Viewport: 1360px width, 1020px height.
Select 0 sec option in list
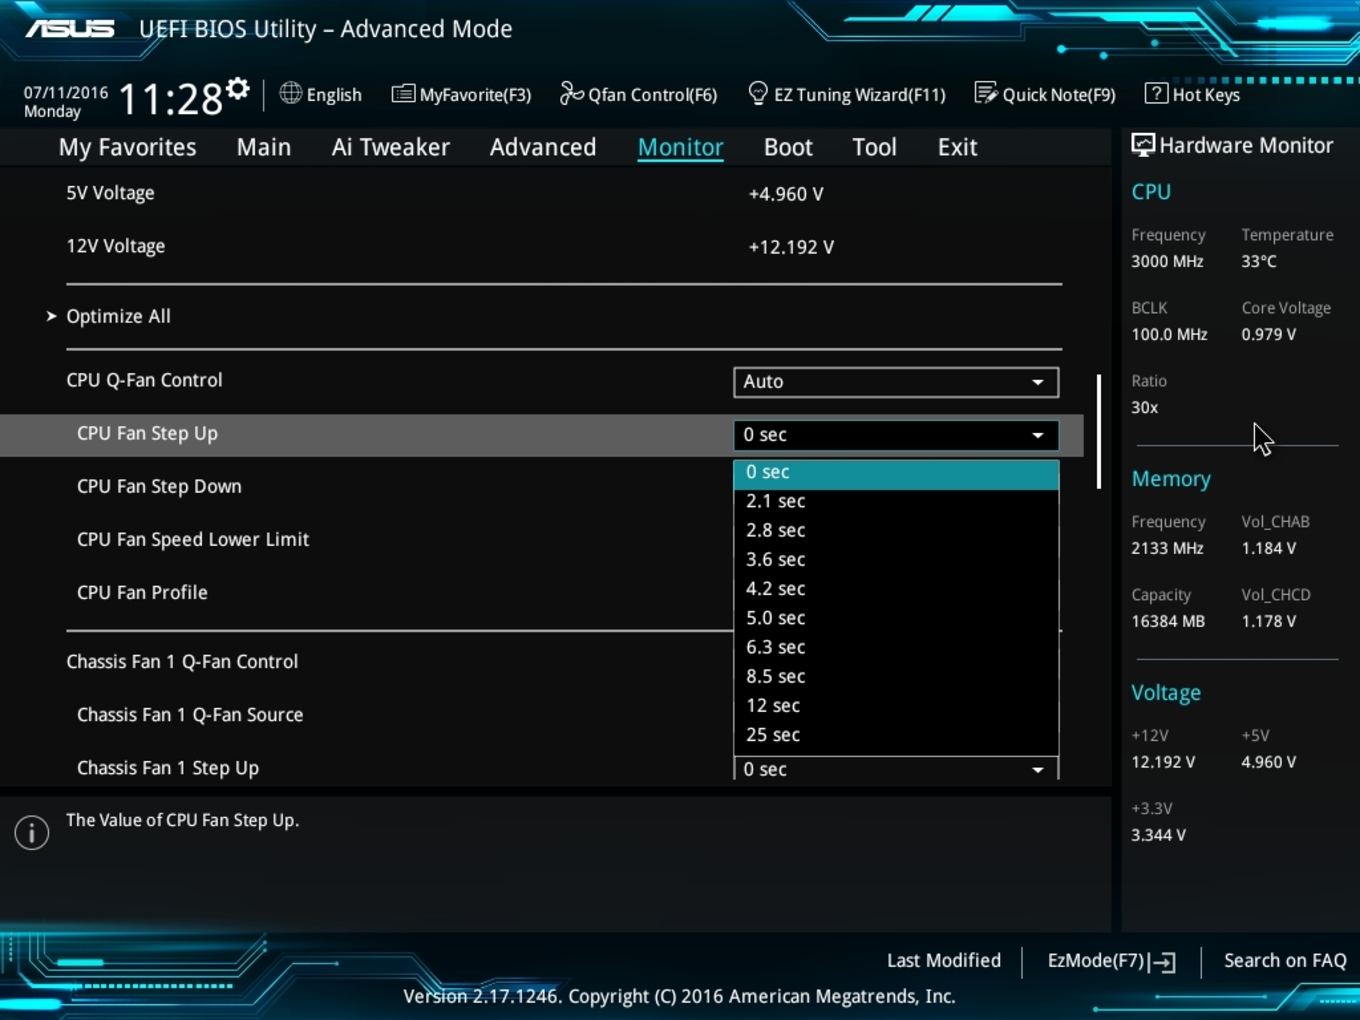(x=896, y=472)
